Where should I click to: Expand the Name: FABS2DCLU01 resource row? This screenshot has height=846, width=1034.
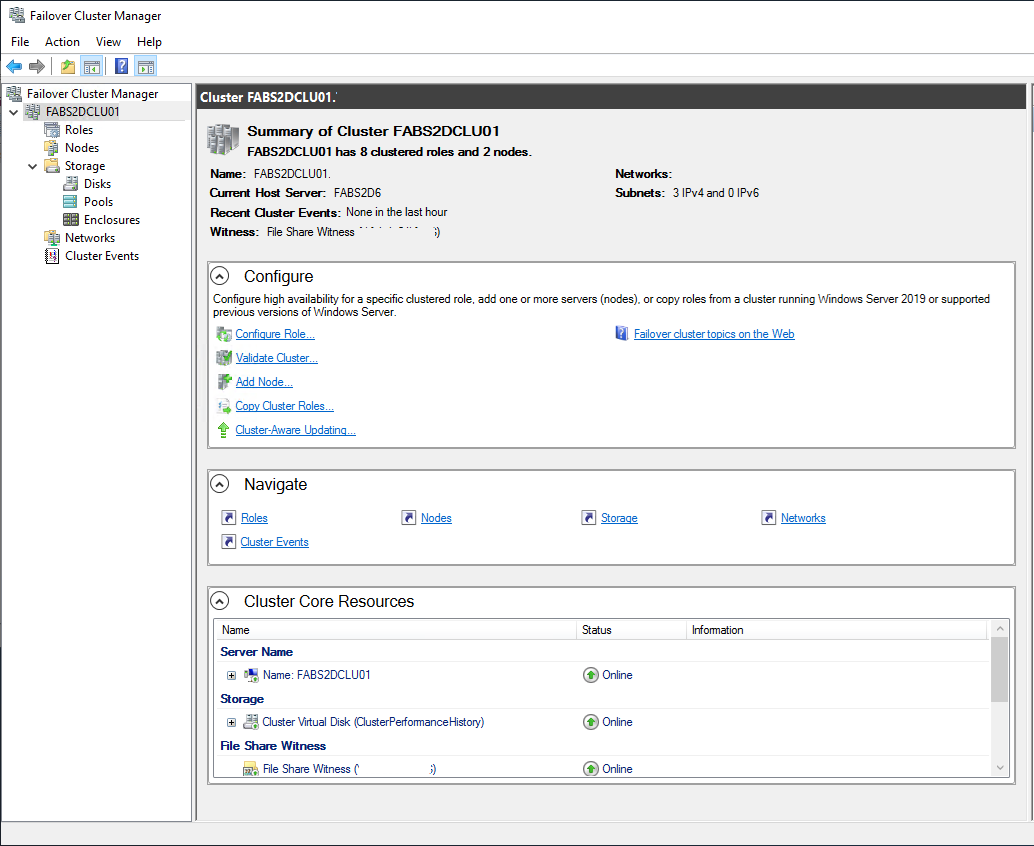point(231,675)
